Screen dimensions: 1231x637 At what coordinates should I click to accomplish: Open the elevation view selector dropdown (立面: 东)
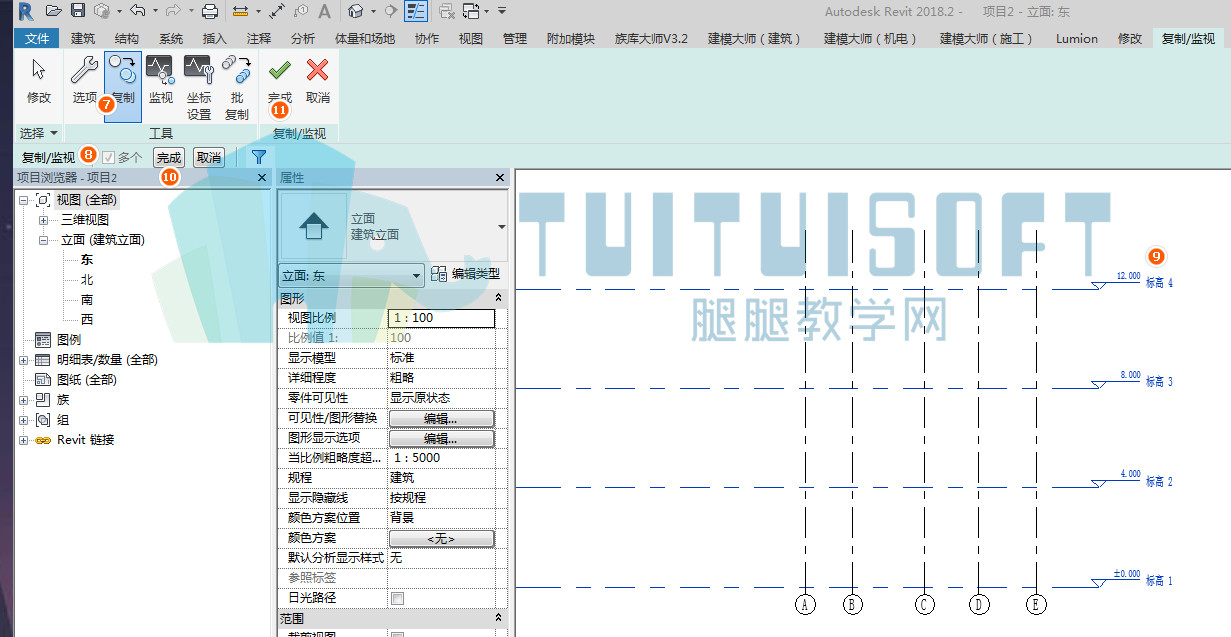[351, 275]
